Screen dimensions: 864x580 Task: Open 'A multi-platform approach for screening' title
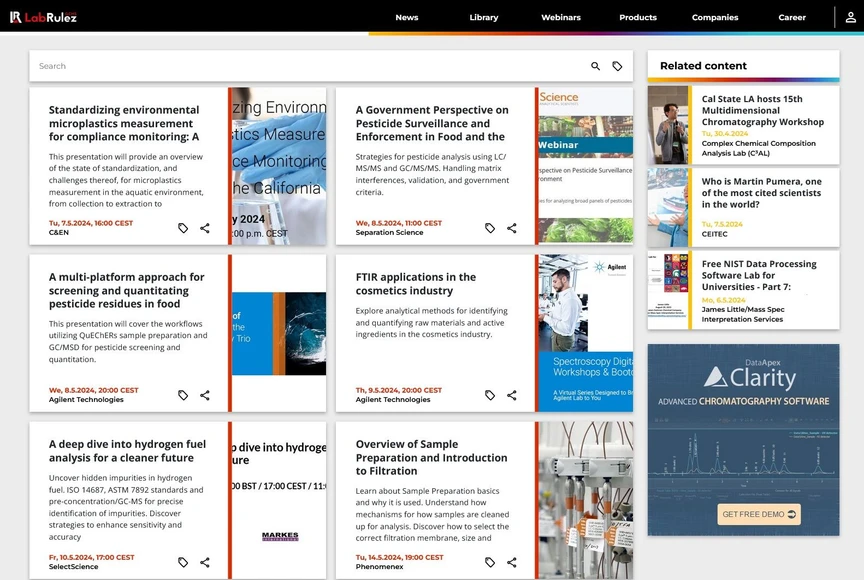click(127, 290)
